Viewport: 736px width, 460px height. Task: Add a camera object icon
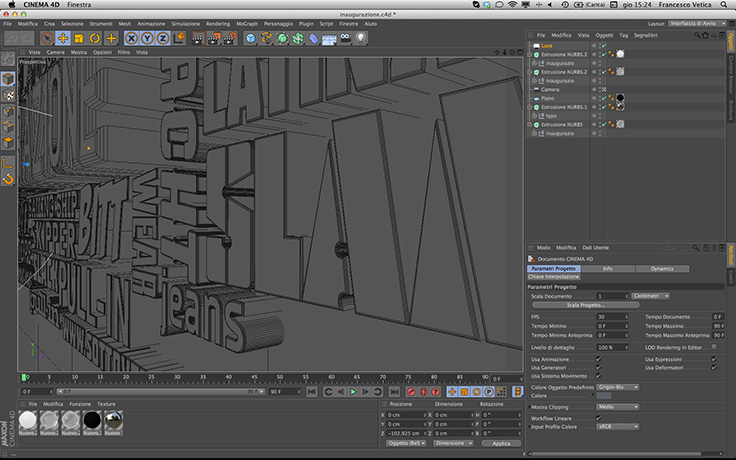tap(345, 38)
